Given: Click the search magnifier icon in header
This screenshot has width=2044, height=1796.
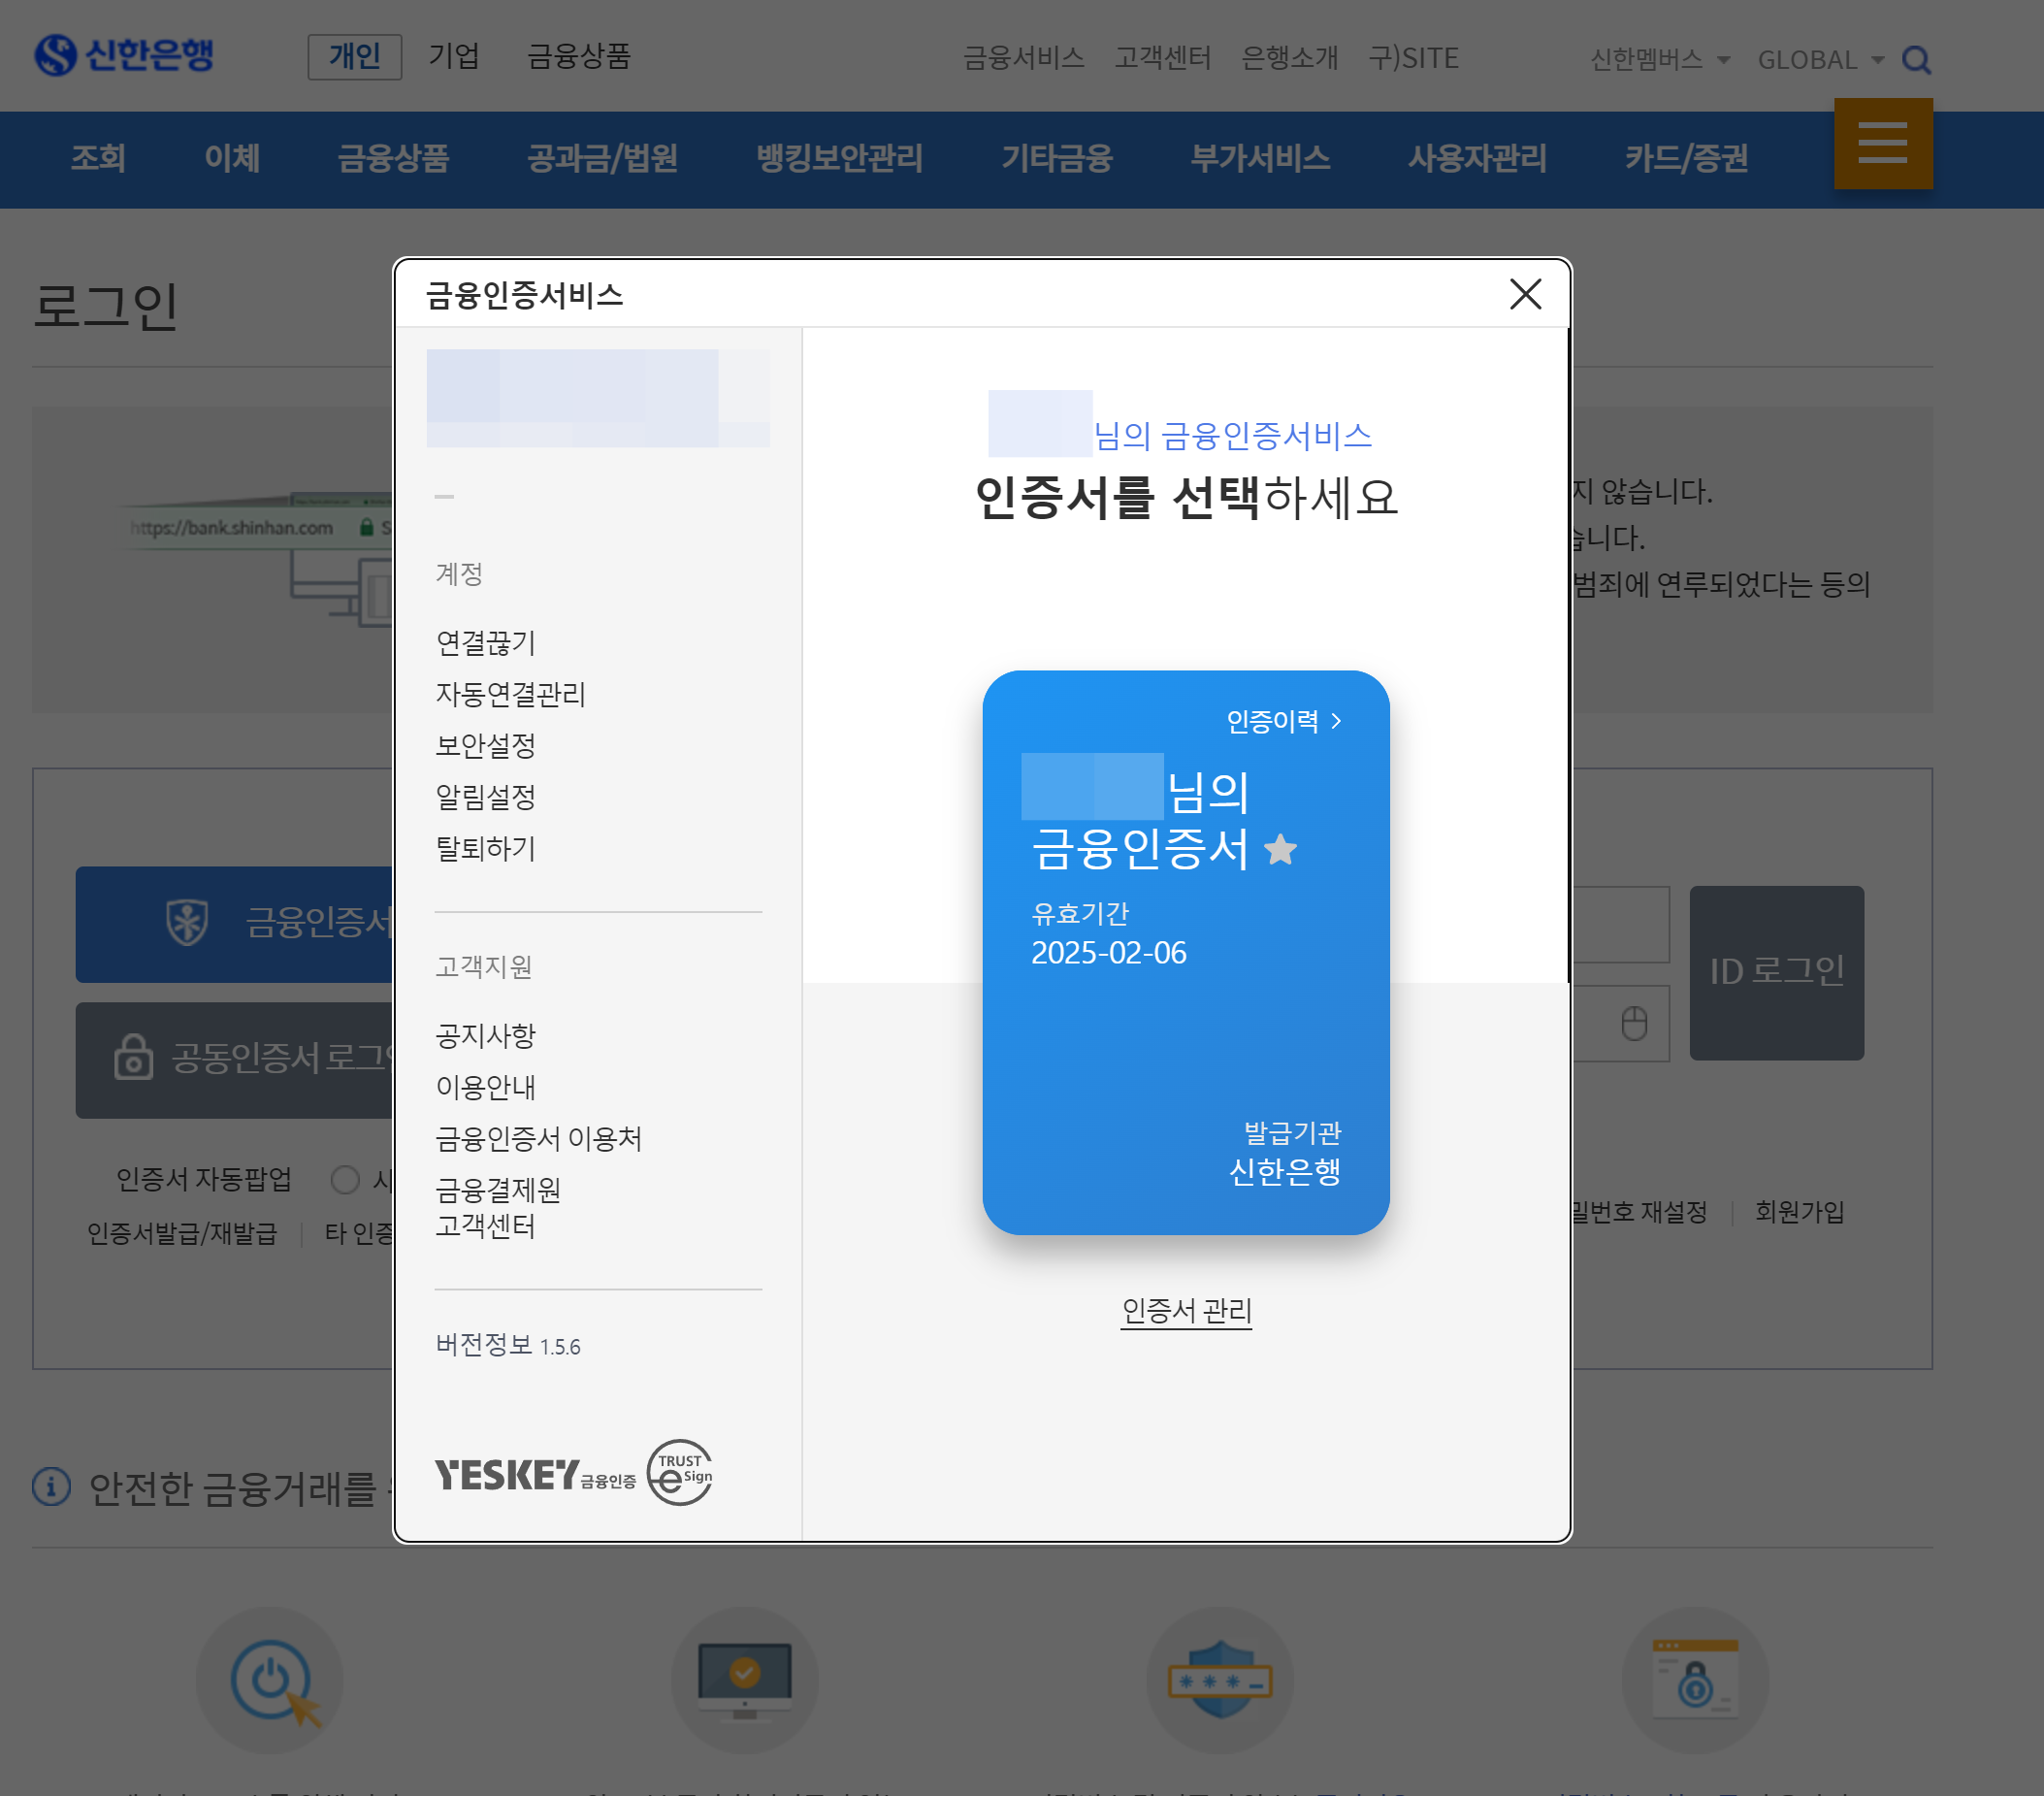Looking at the screenshot, I should click(x=1915, y=60).
